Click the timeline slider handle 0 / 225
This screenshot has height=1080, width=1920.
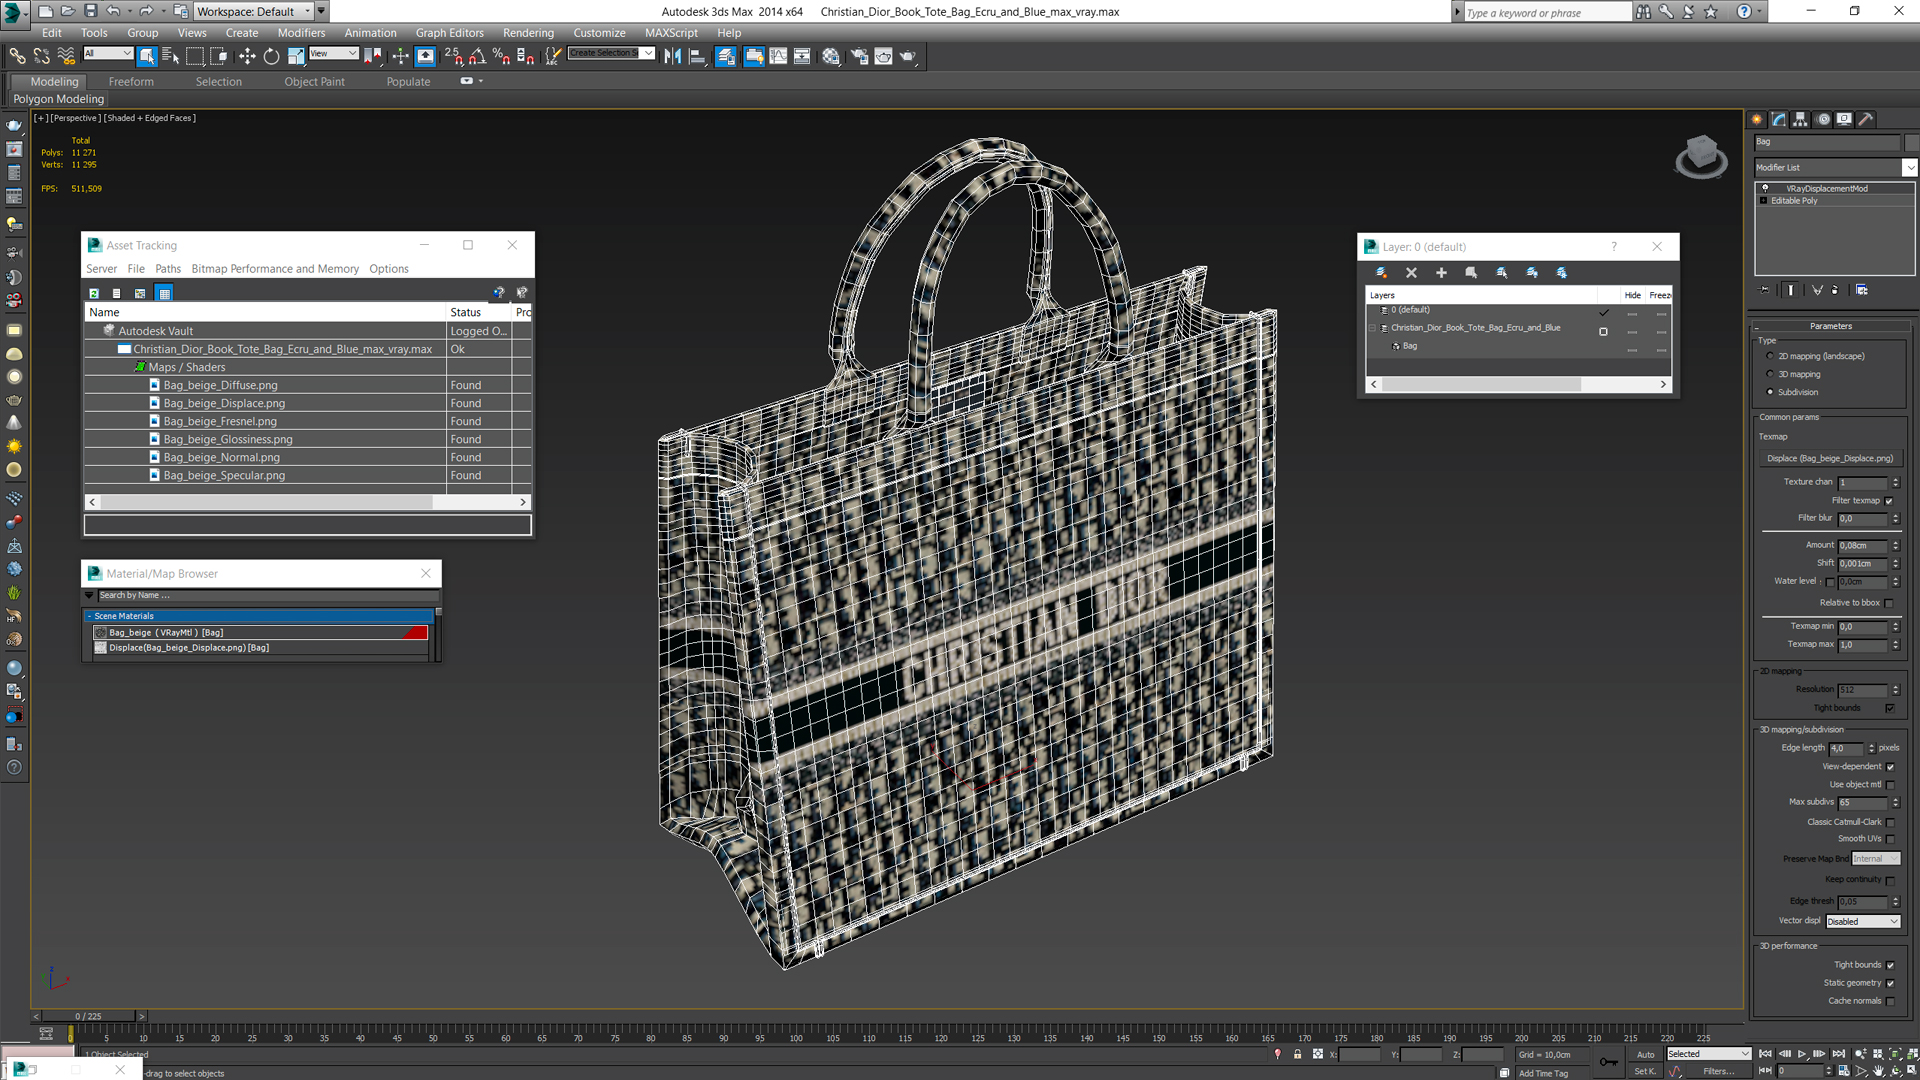coord(88,1016)
